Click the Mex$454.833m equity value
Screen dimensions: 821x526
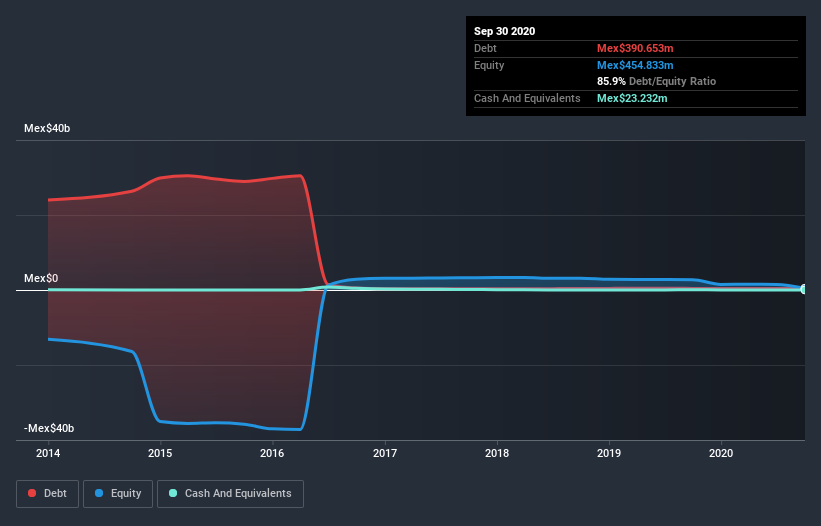635,65
